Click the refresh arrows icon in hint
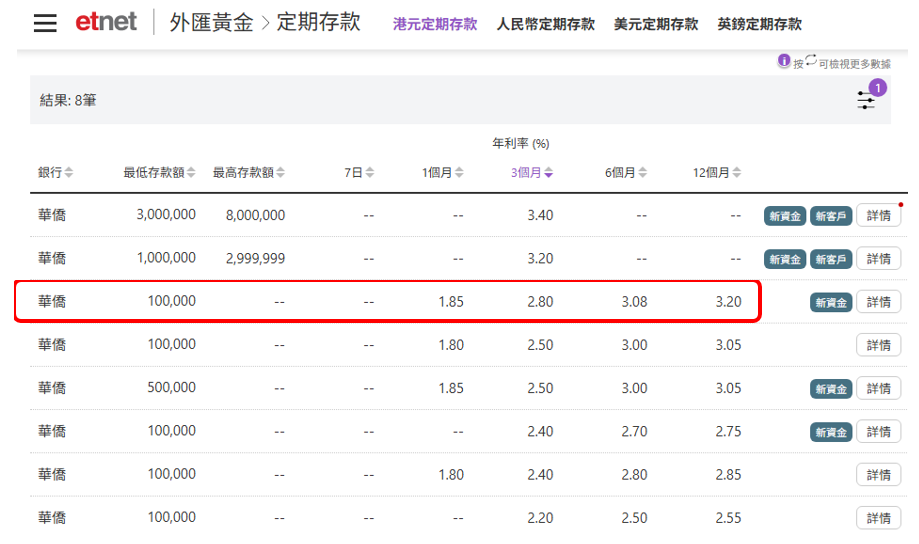The image size is (919, 544). 811,60
